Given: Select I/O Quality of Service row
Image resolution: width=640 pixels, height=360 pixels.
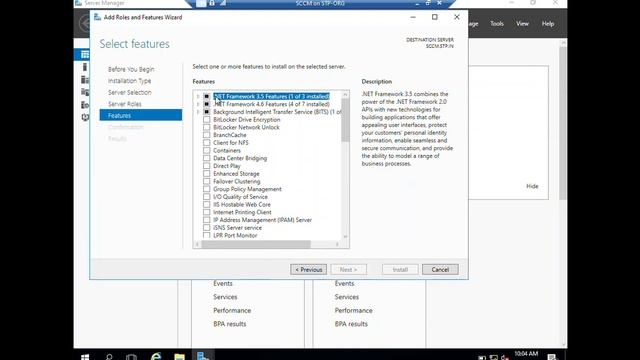Looking at the screenshot, I should 240,197.
